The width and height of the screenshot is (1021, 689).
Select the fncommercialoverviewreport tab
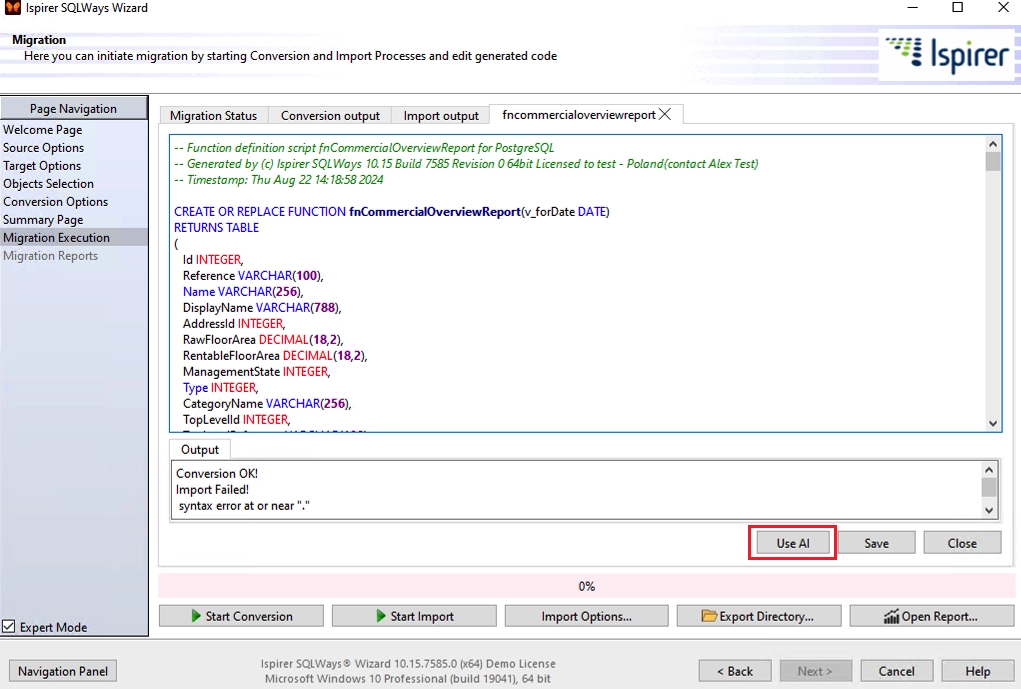(x=579, y=115)
